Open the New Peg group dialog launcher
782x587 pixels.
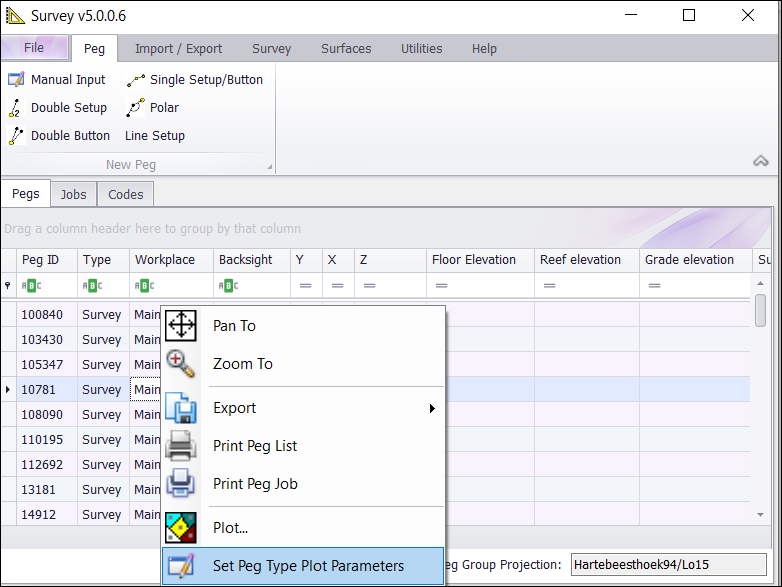point(269,166)
